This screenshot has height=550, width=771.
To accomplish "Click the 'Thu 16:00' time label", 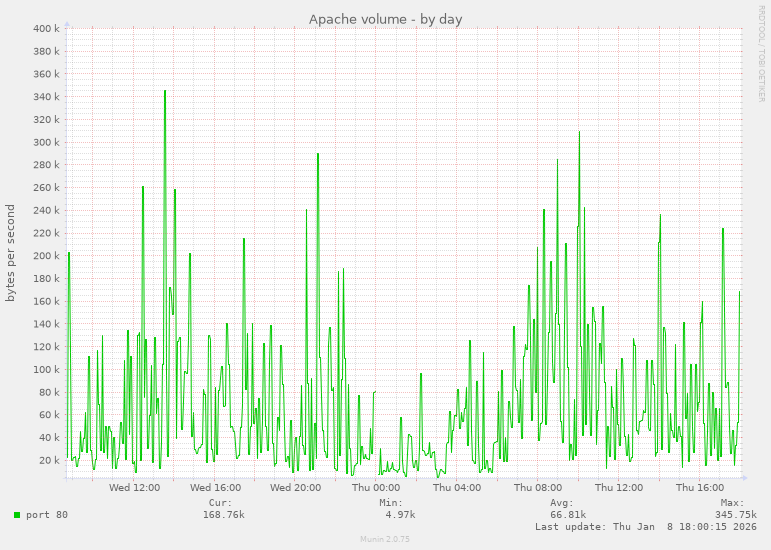I will pos(700,488).
